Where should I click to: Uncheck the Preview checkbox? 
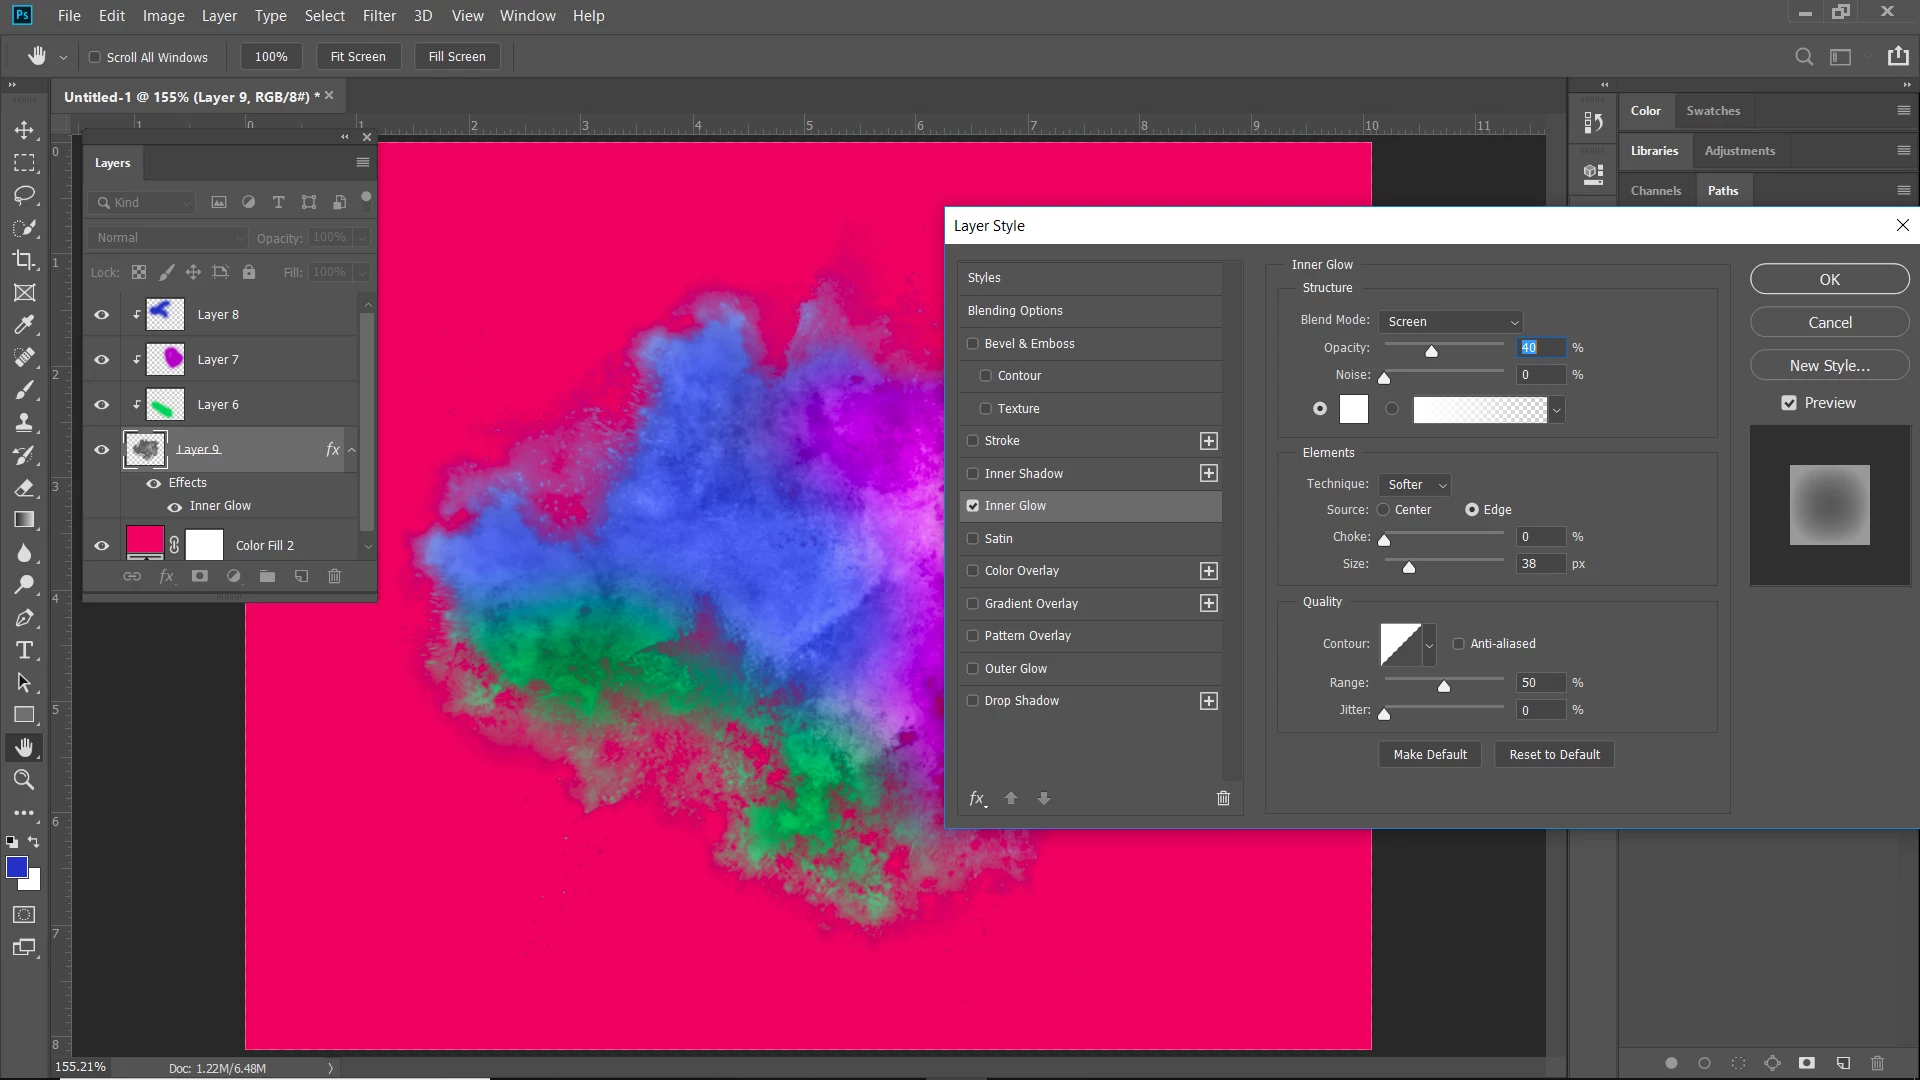1789,403
